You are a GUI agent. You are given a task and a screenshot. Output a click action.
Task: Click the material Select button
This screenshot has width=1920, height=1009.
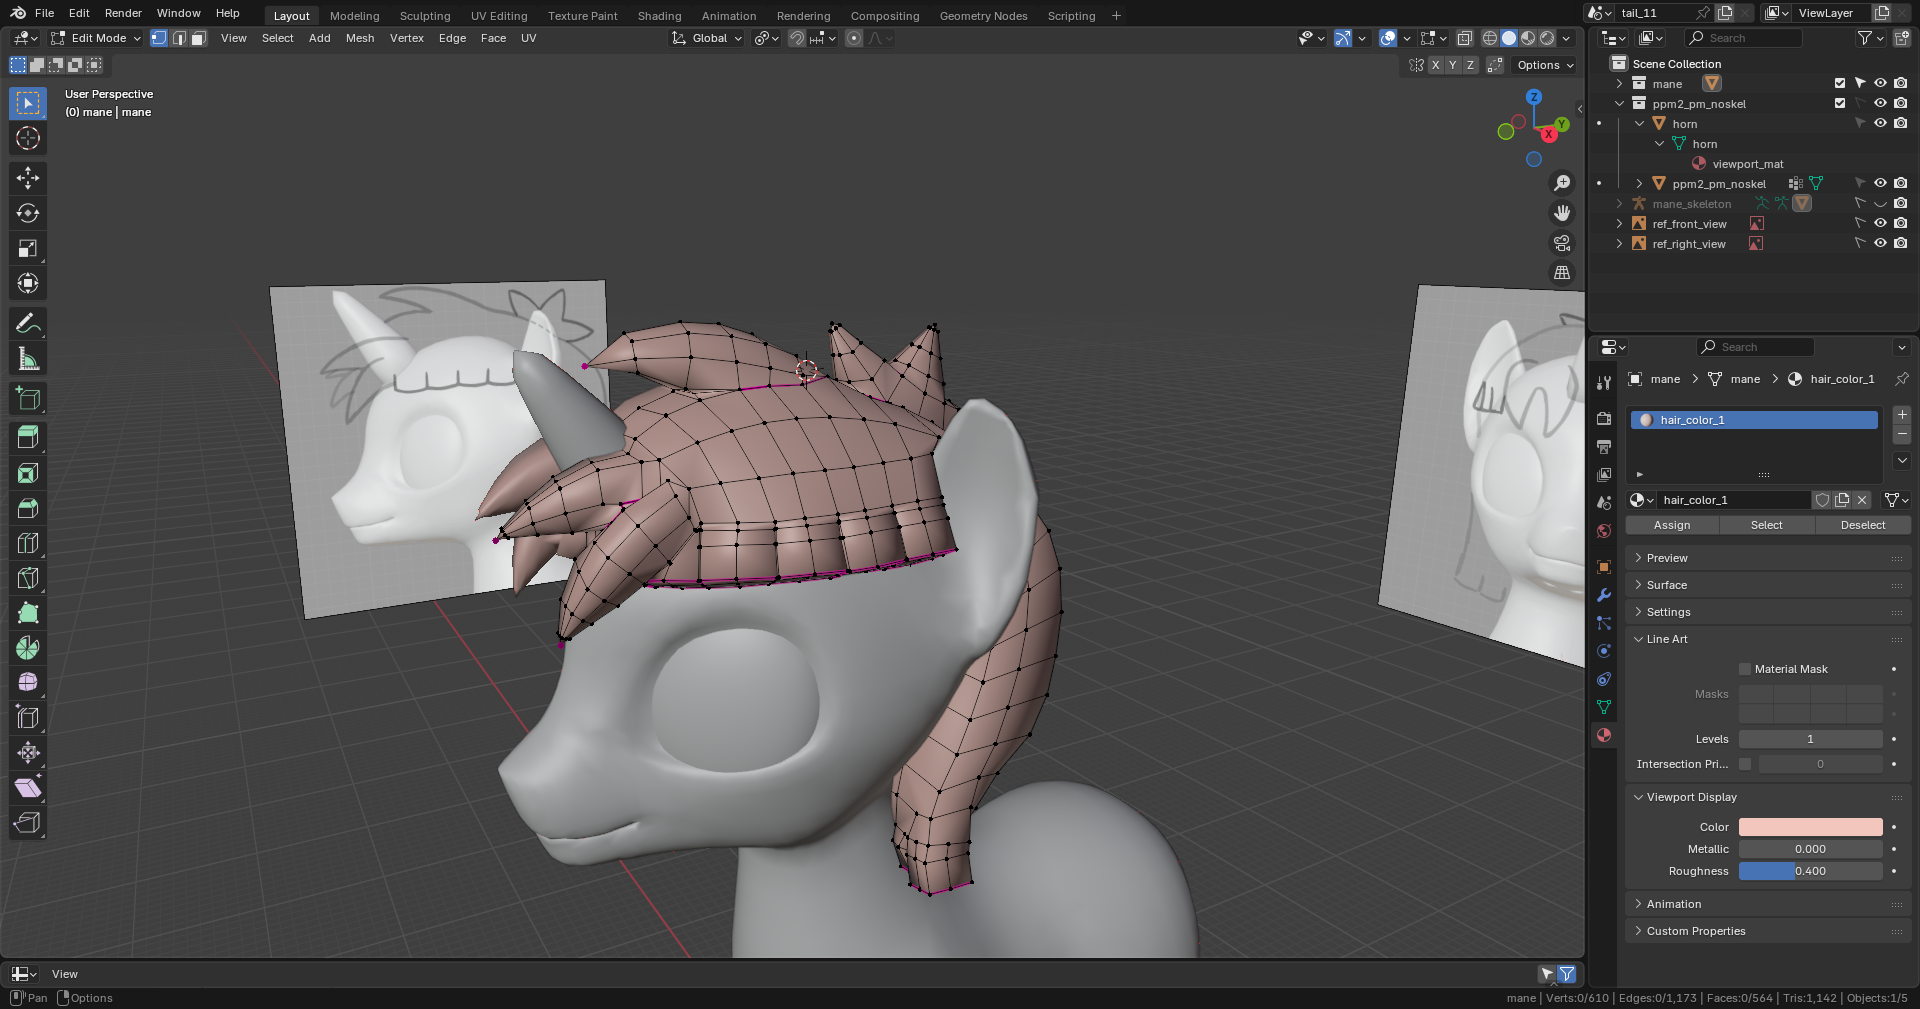(x=1766, y=525)
